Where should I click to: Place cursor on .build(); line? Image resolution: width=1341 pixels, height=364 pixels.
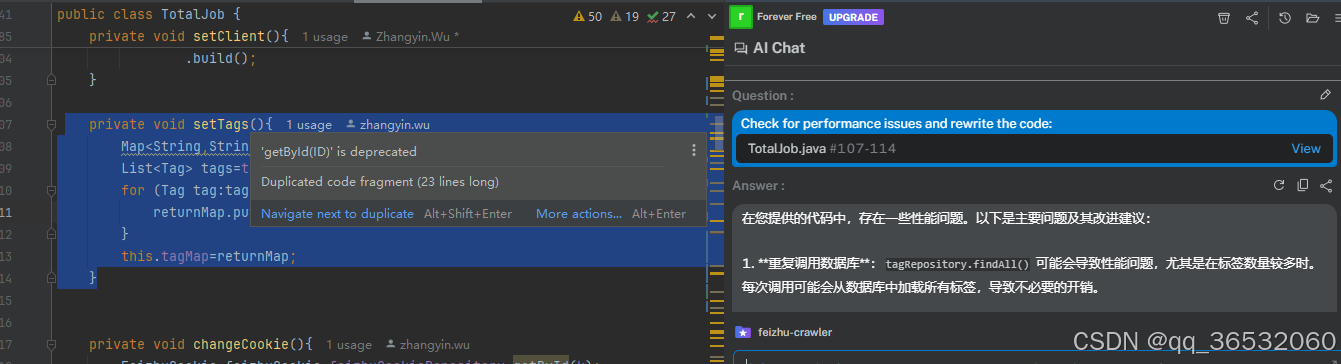(221, 58)
